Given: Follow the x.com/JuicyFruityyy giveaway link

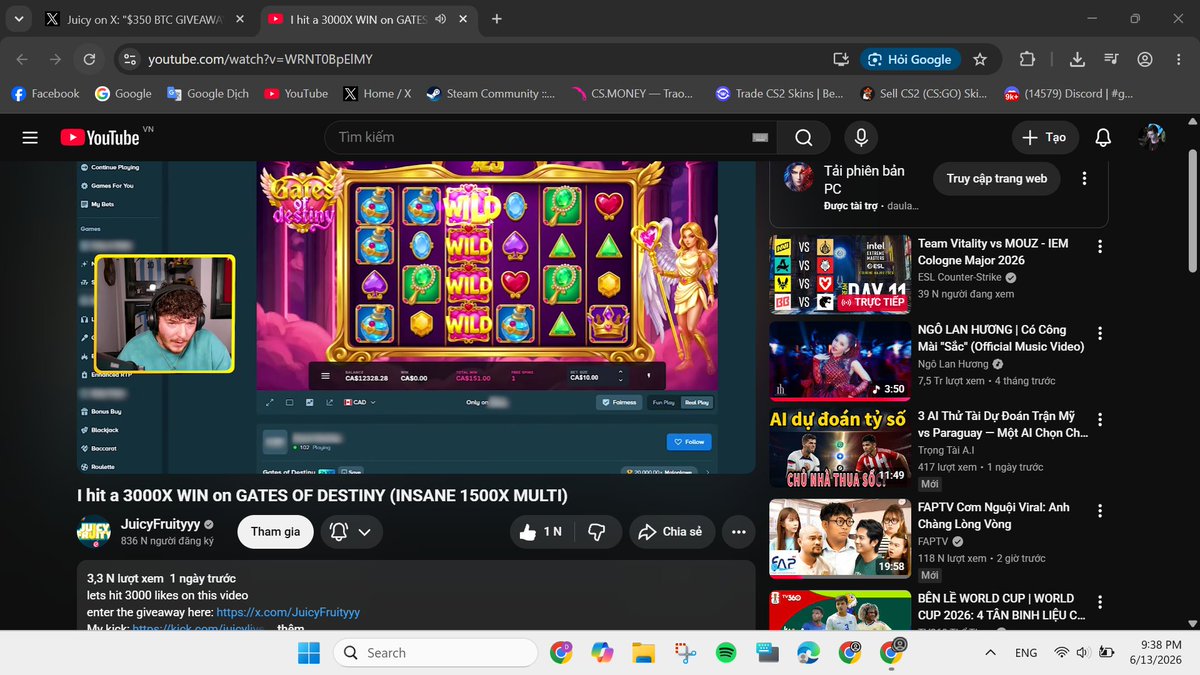Looking at the screenshot, I should point(288,612).
